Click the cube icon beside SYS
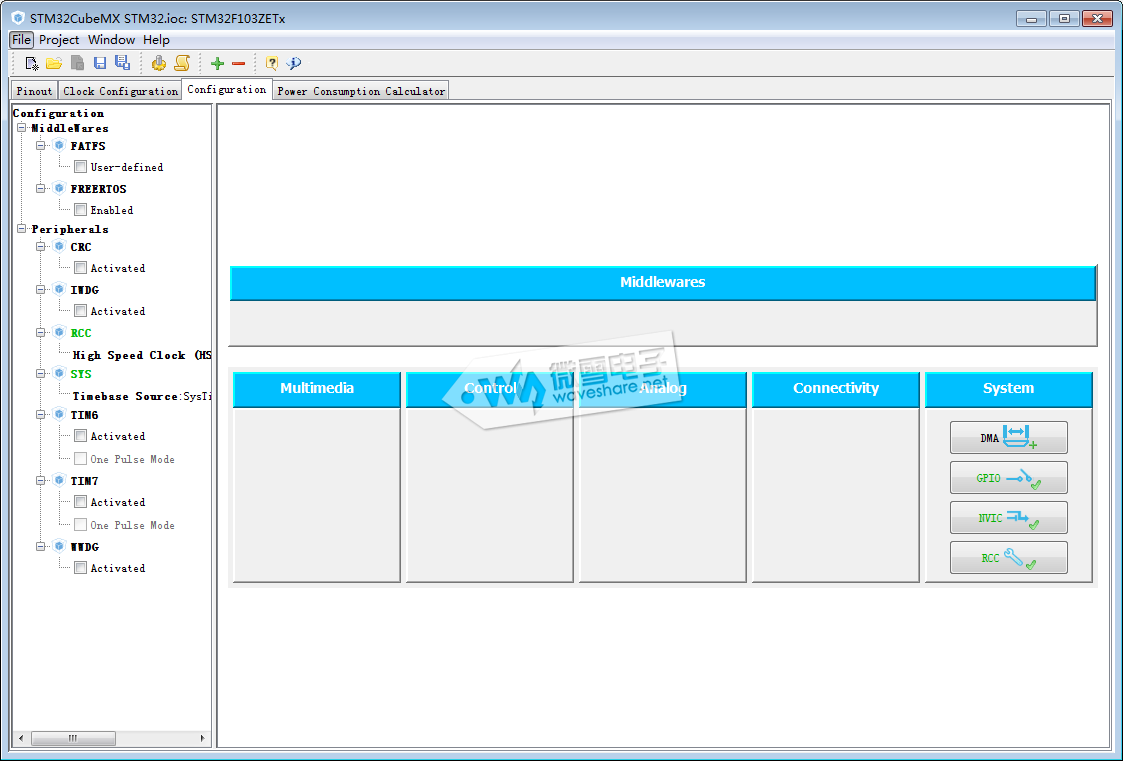The height and width of the screenshot is (761, 1123). 59,373
